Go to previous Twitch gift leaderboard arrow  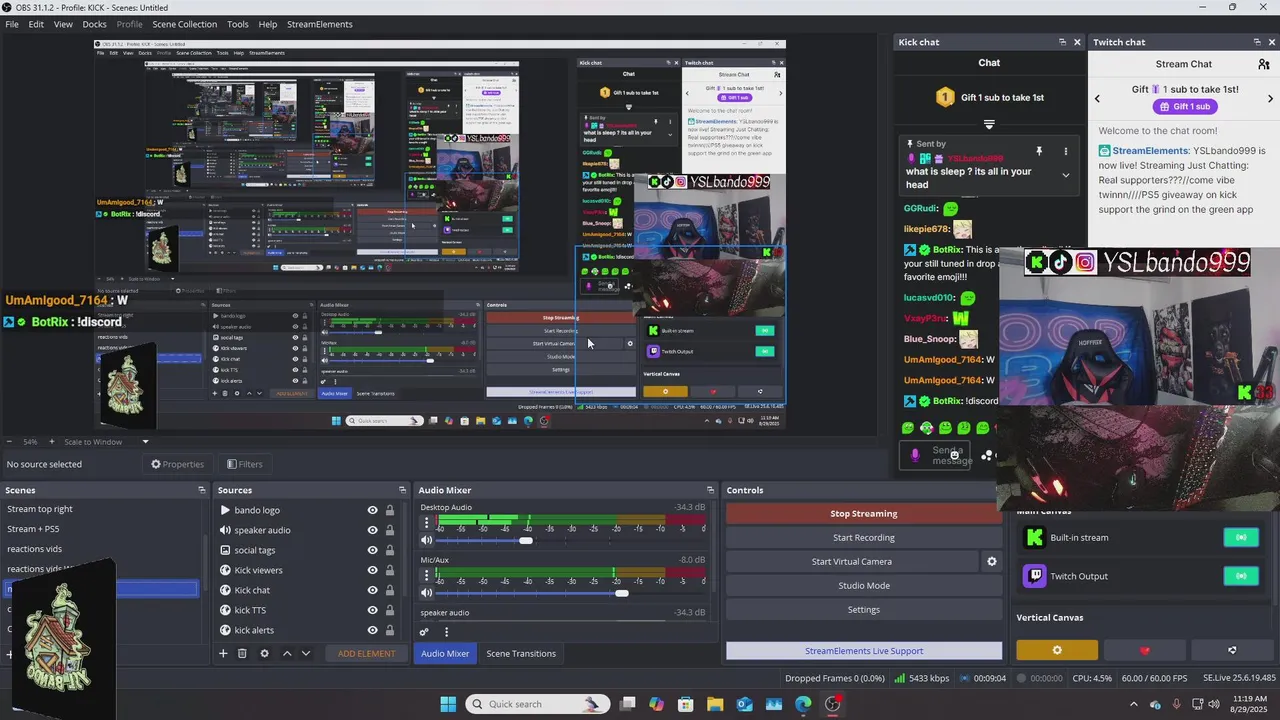click(1097, 98)
